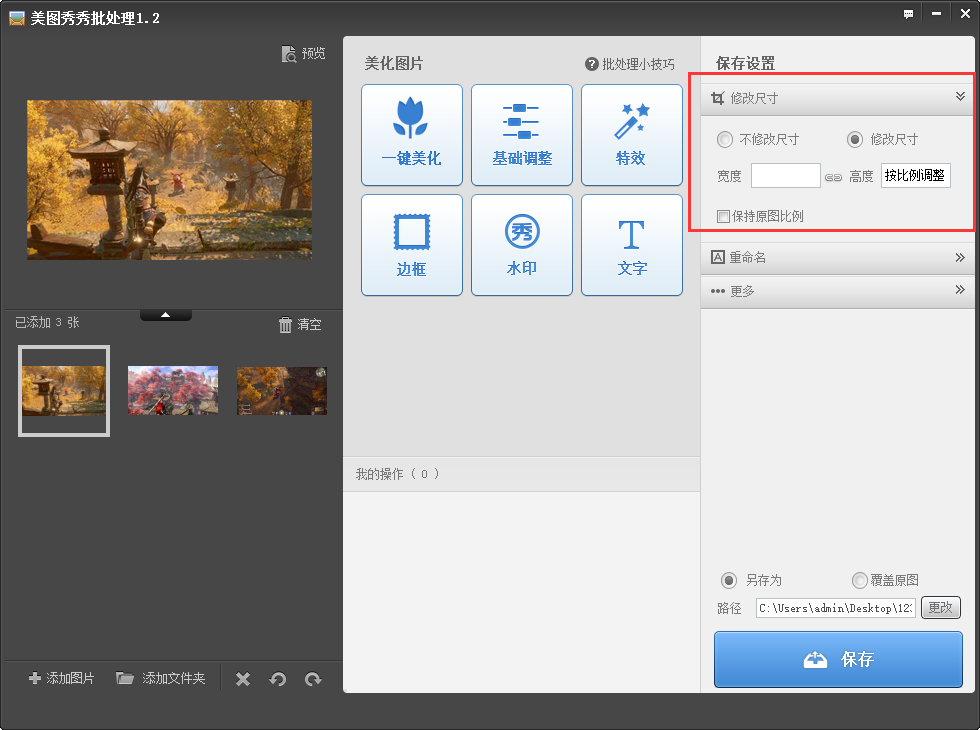Collapse the 修改尺寸 resize panel
The image size is (980, 730).
[961, 97]
